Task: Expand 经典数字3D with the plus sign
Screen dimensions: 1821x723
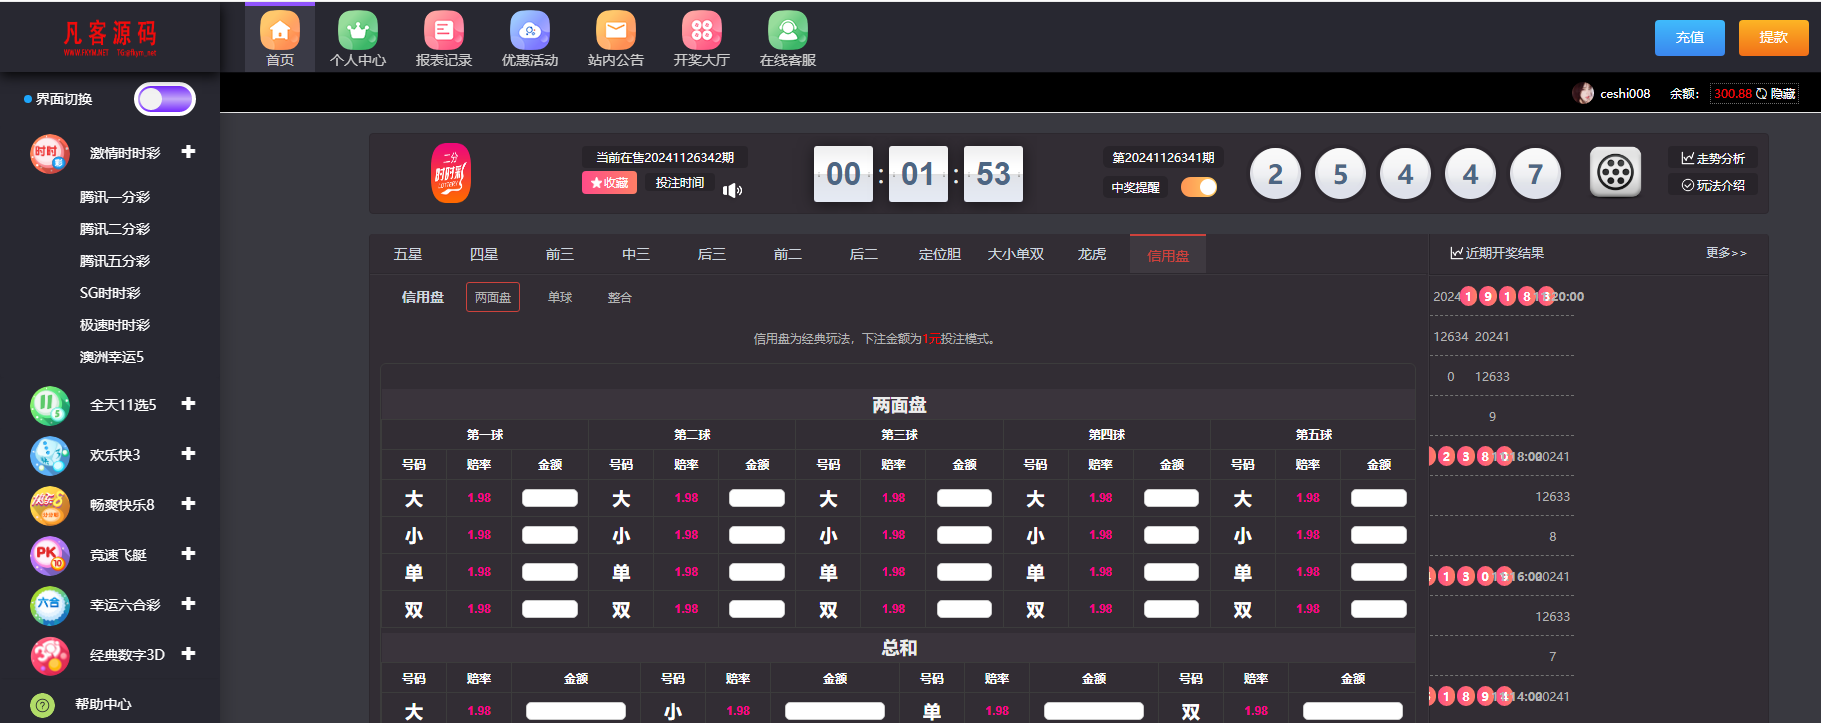Action: [188, 653]
